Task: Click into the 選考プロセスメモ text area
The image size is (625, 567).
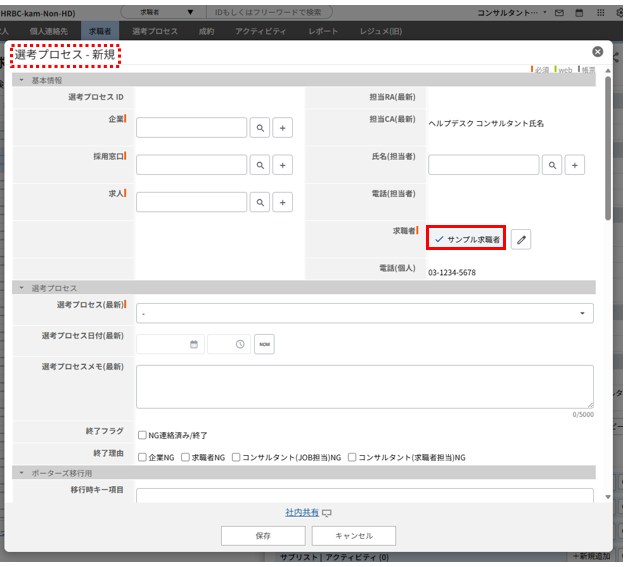Action: 364,385
